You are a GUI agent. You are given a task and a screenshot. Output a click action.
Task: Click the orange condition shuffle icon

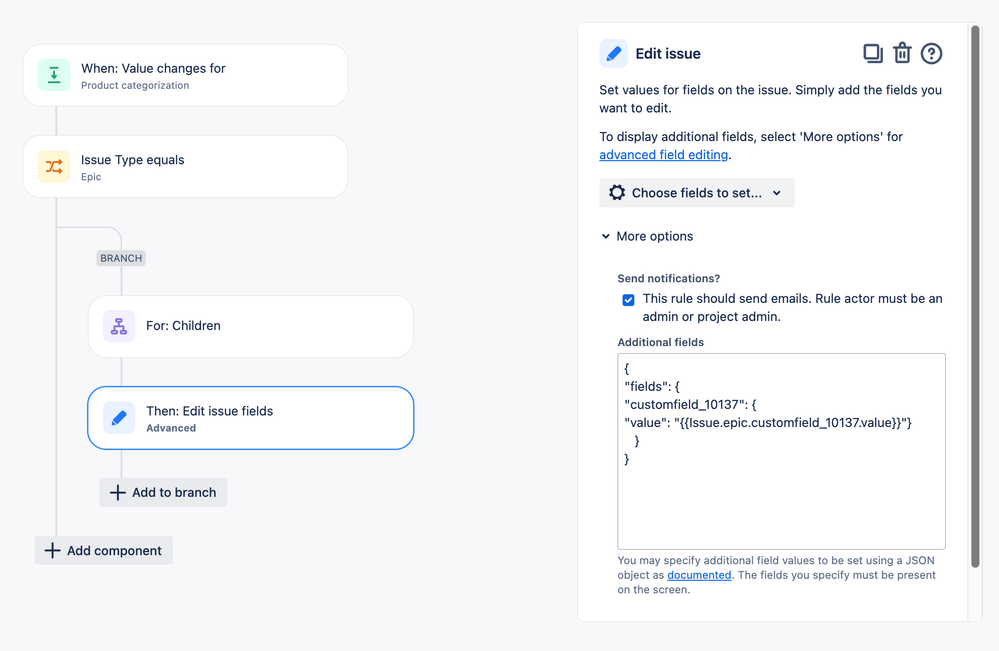tap(54, 167)
